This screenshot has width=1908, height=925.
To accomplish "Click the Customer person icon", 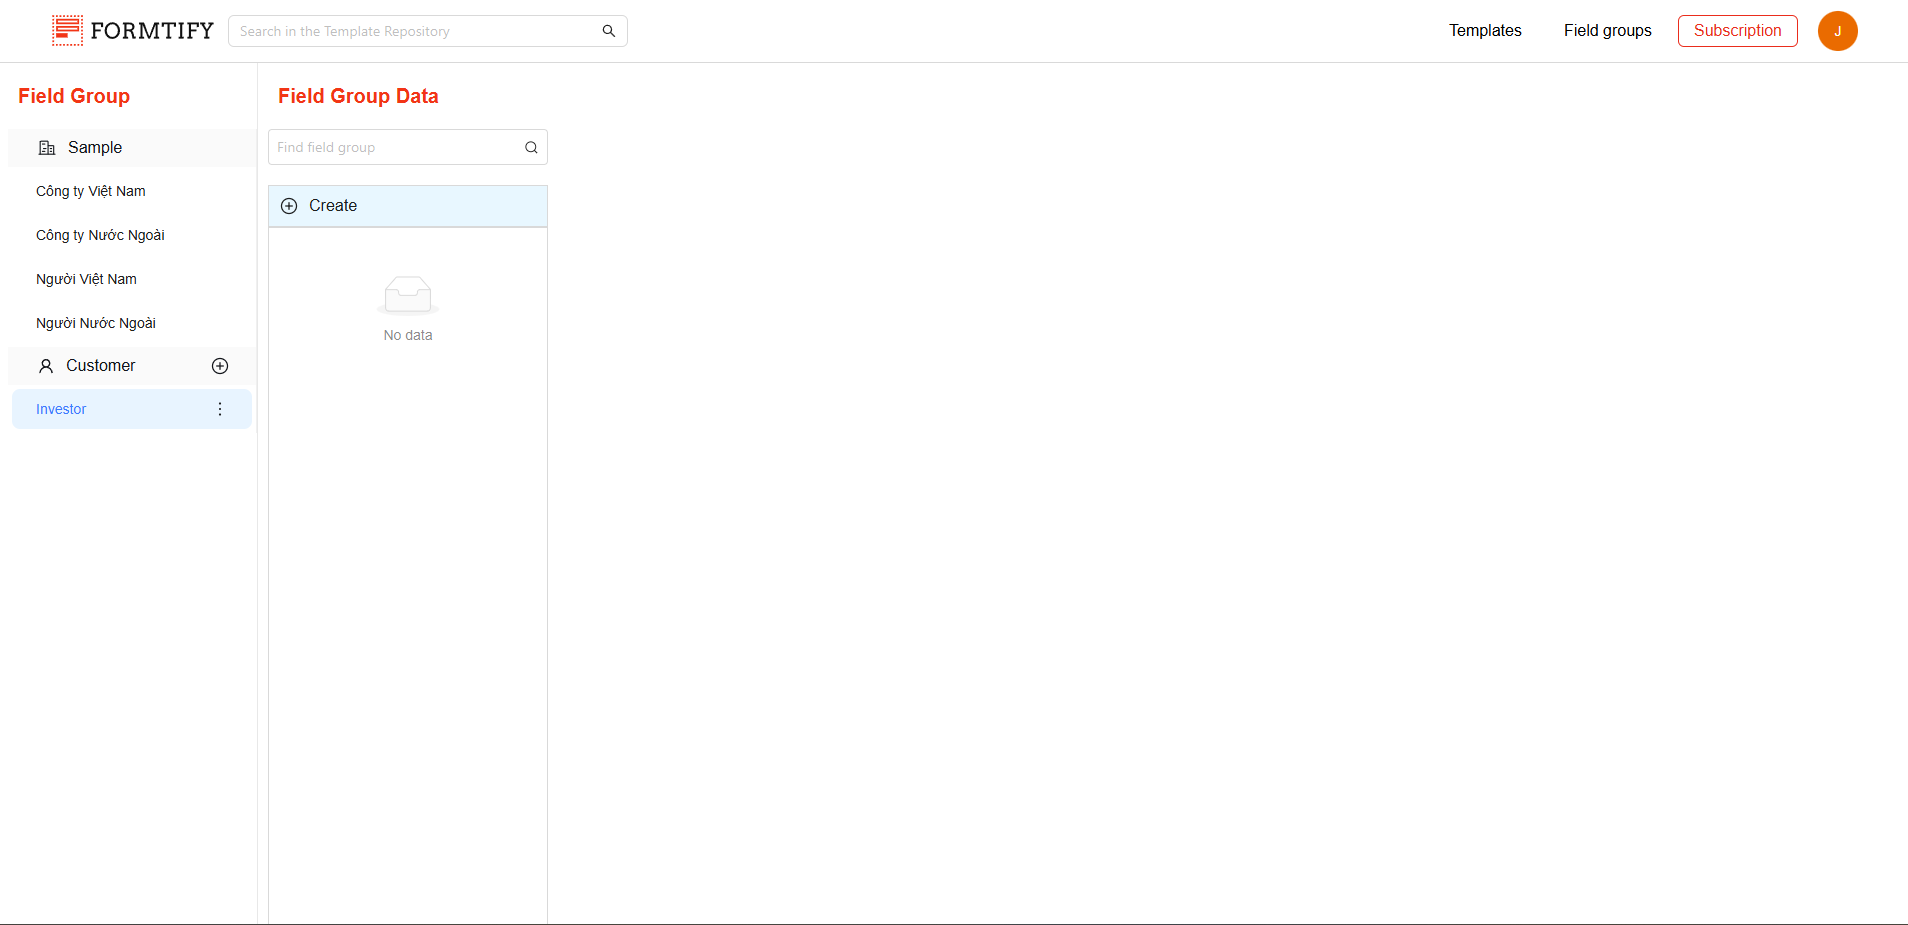I will tap(46, 366).
